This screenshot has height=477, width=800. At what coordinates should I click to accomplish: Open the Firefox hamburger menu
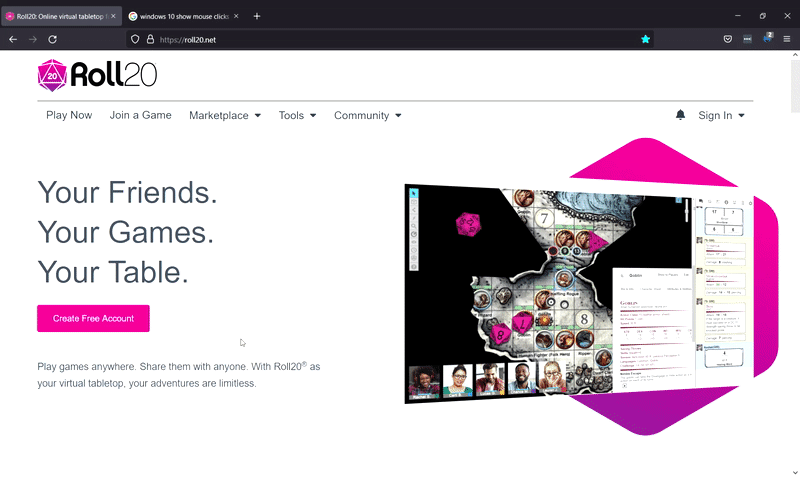pos(786,39)
